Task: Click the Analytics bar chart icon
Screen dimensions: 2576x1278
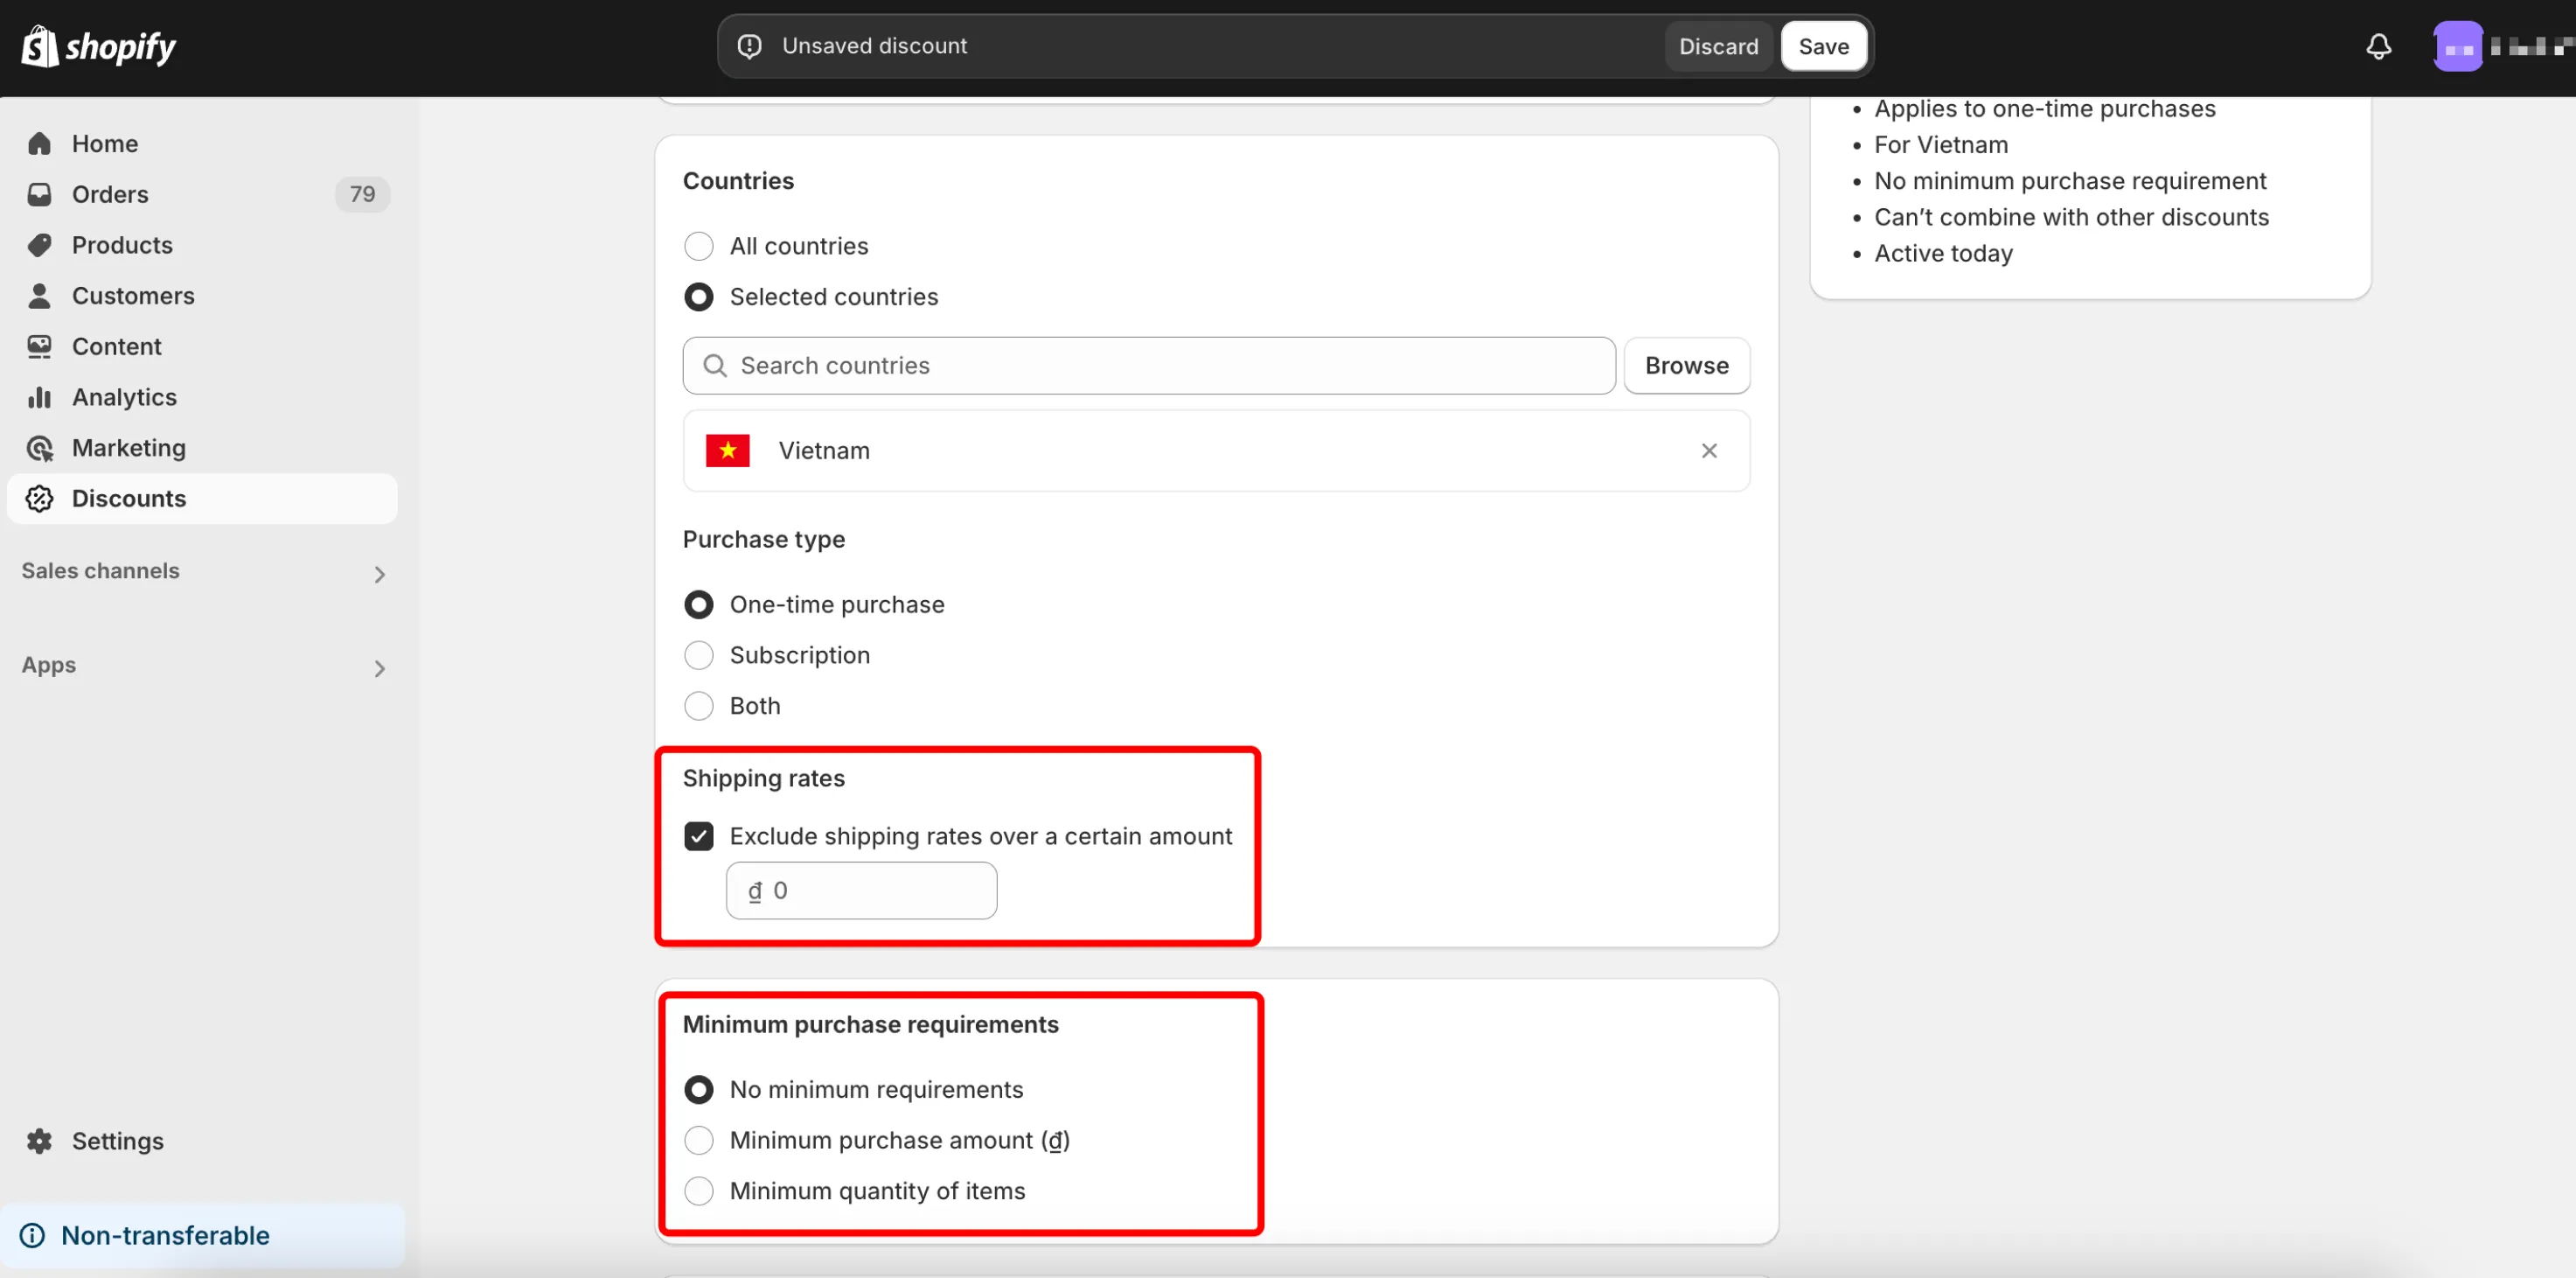Action: tap(40, 397)
